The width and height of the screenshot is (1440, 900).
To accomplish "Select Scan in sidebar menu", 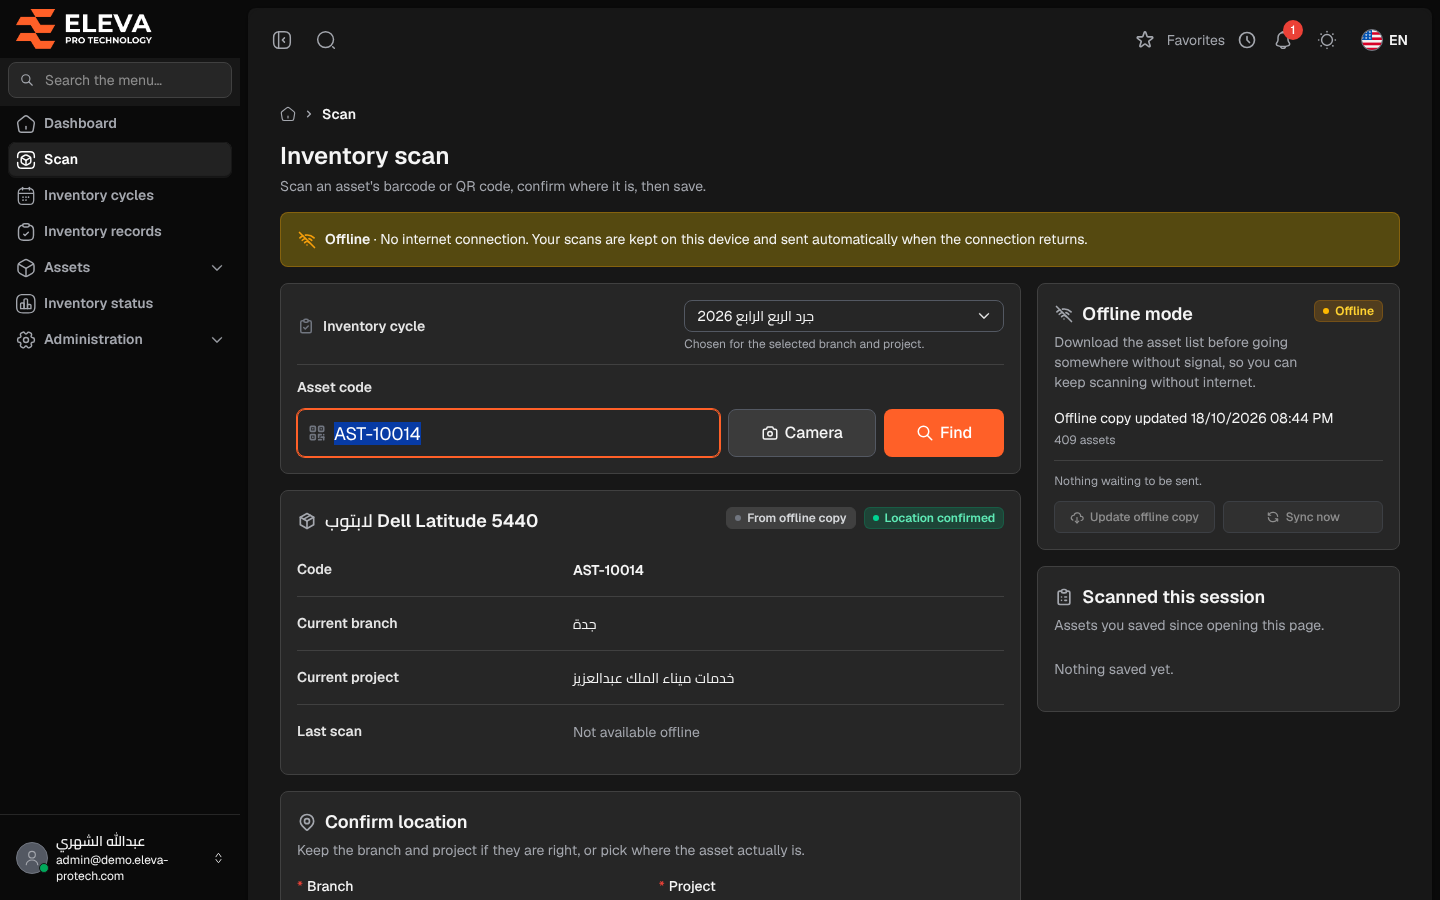I will coord(120,159).
